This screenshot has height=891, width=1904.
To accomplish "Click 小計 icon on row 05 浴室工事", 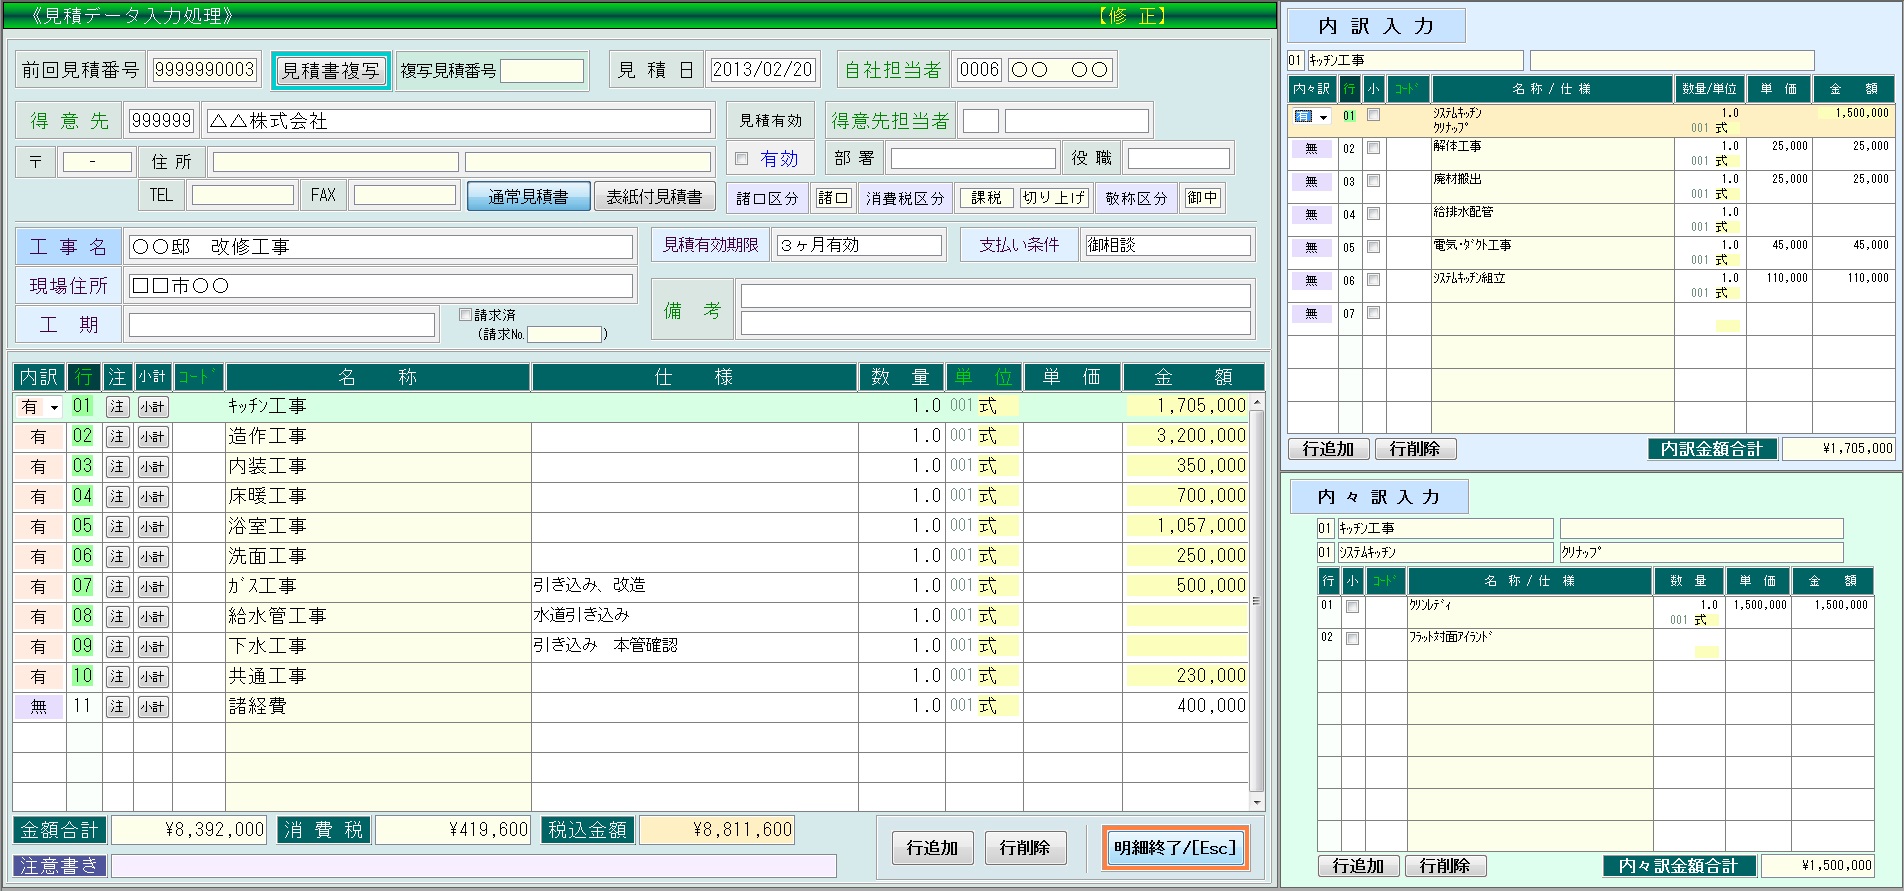I will point(152,527).
